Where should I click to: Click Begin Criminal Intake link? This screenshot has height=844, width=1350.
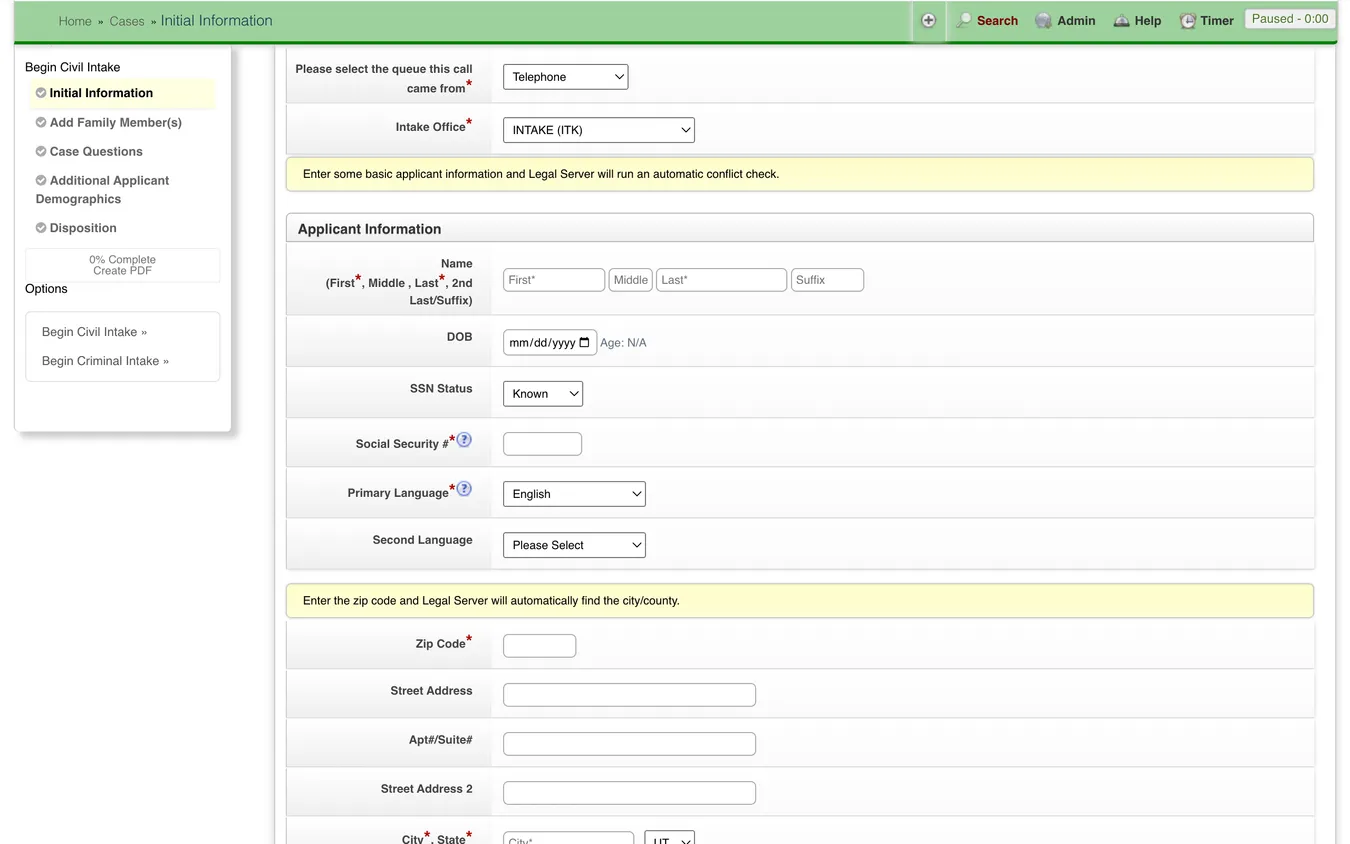click(x=105, y=361)
